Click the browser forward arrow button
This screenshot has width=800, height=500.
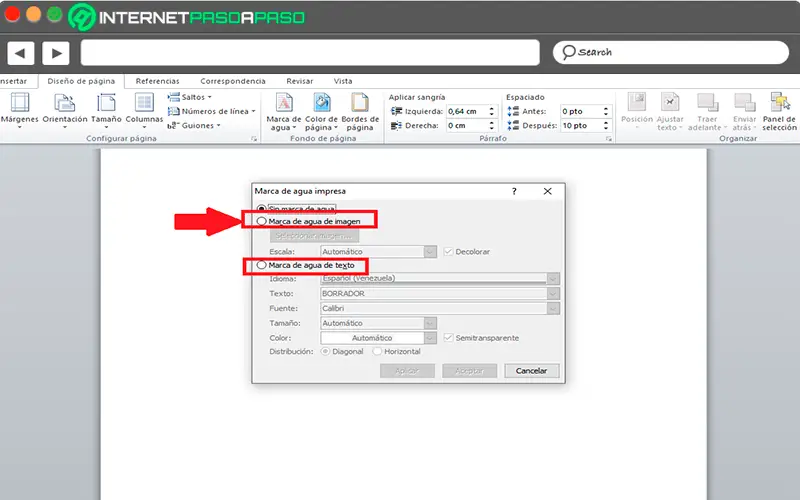pos(56,53)
